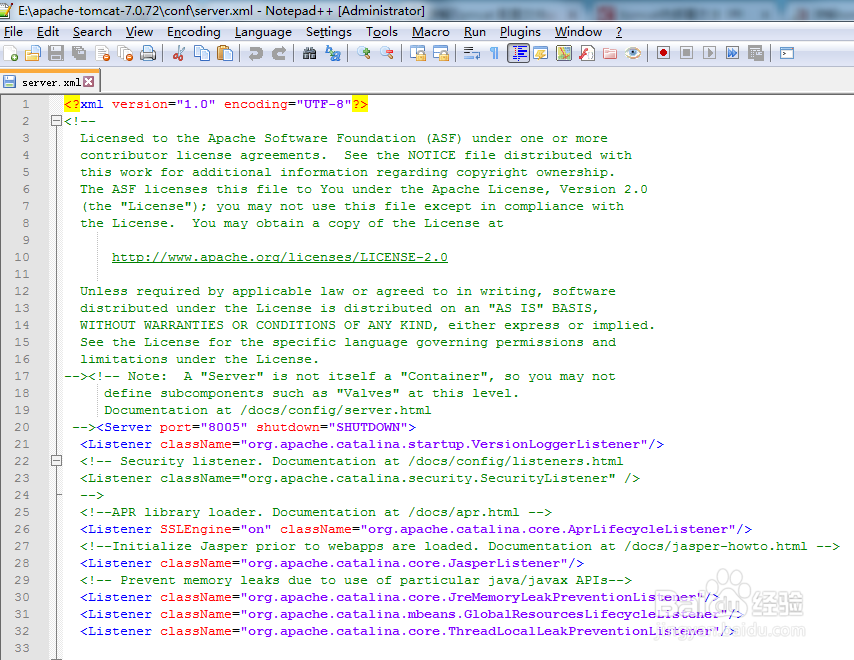Open the Settings menu
The height and width of the screenshot is (660, 854).
[328, 32]
